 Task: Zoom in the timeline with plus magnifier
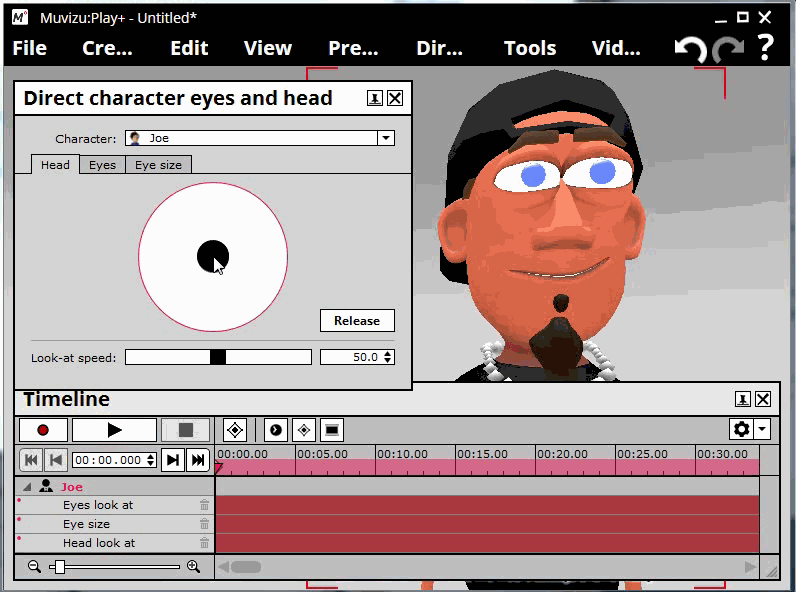(x=193, y=567)
